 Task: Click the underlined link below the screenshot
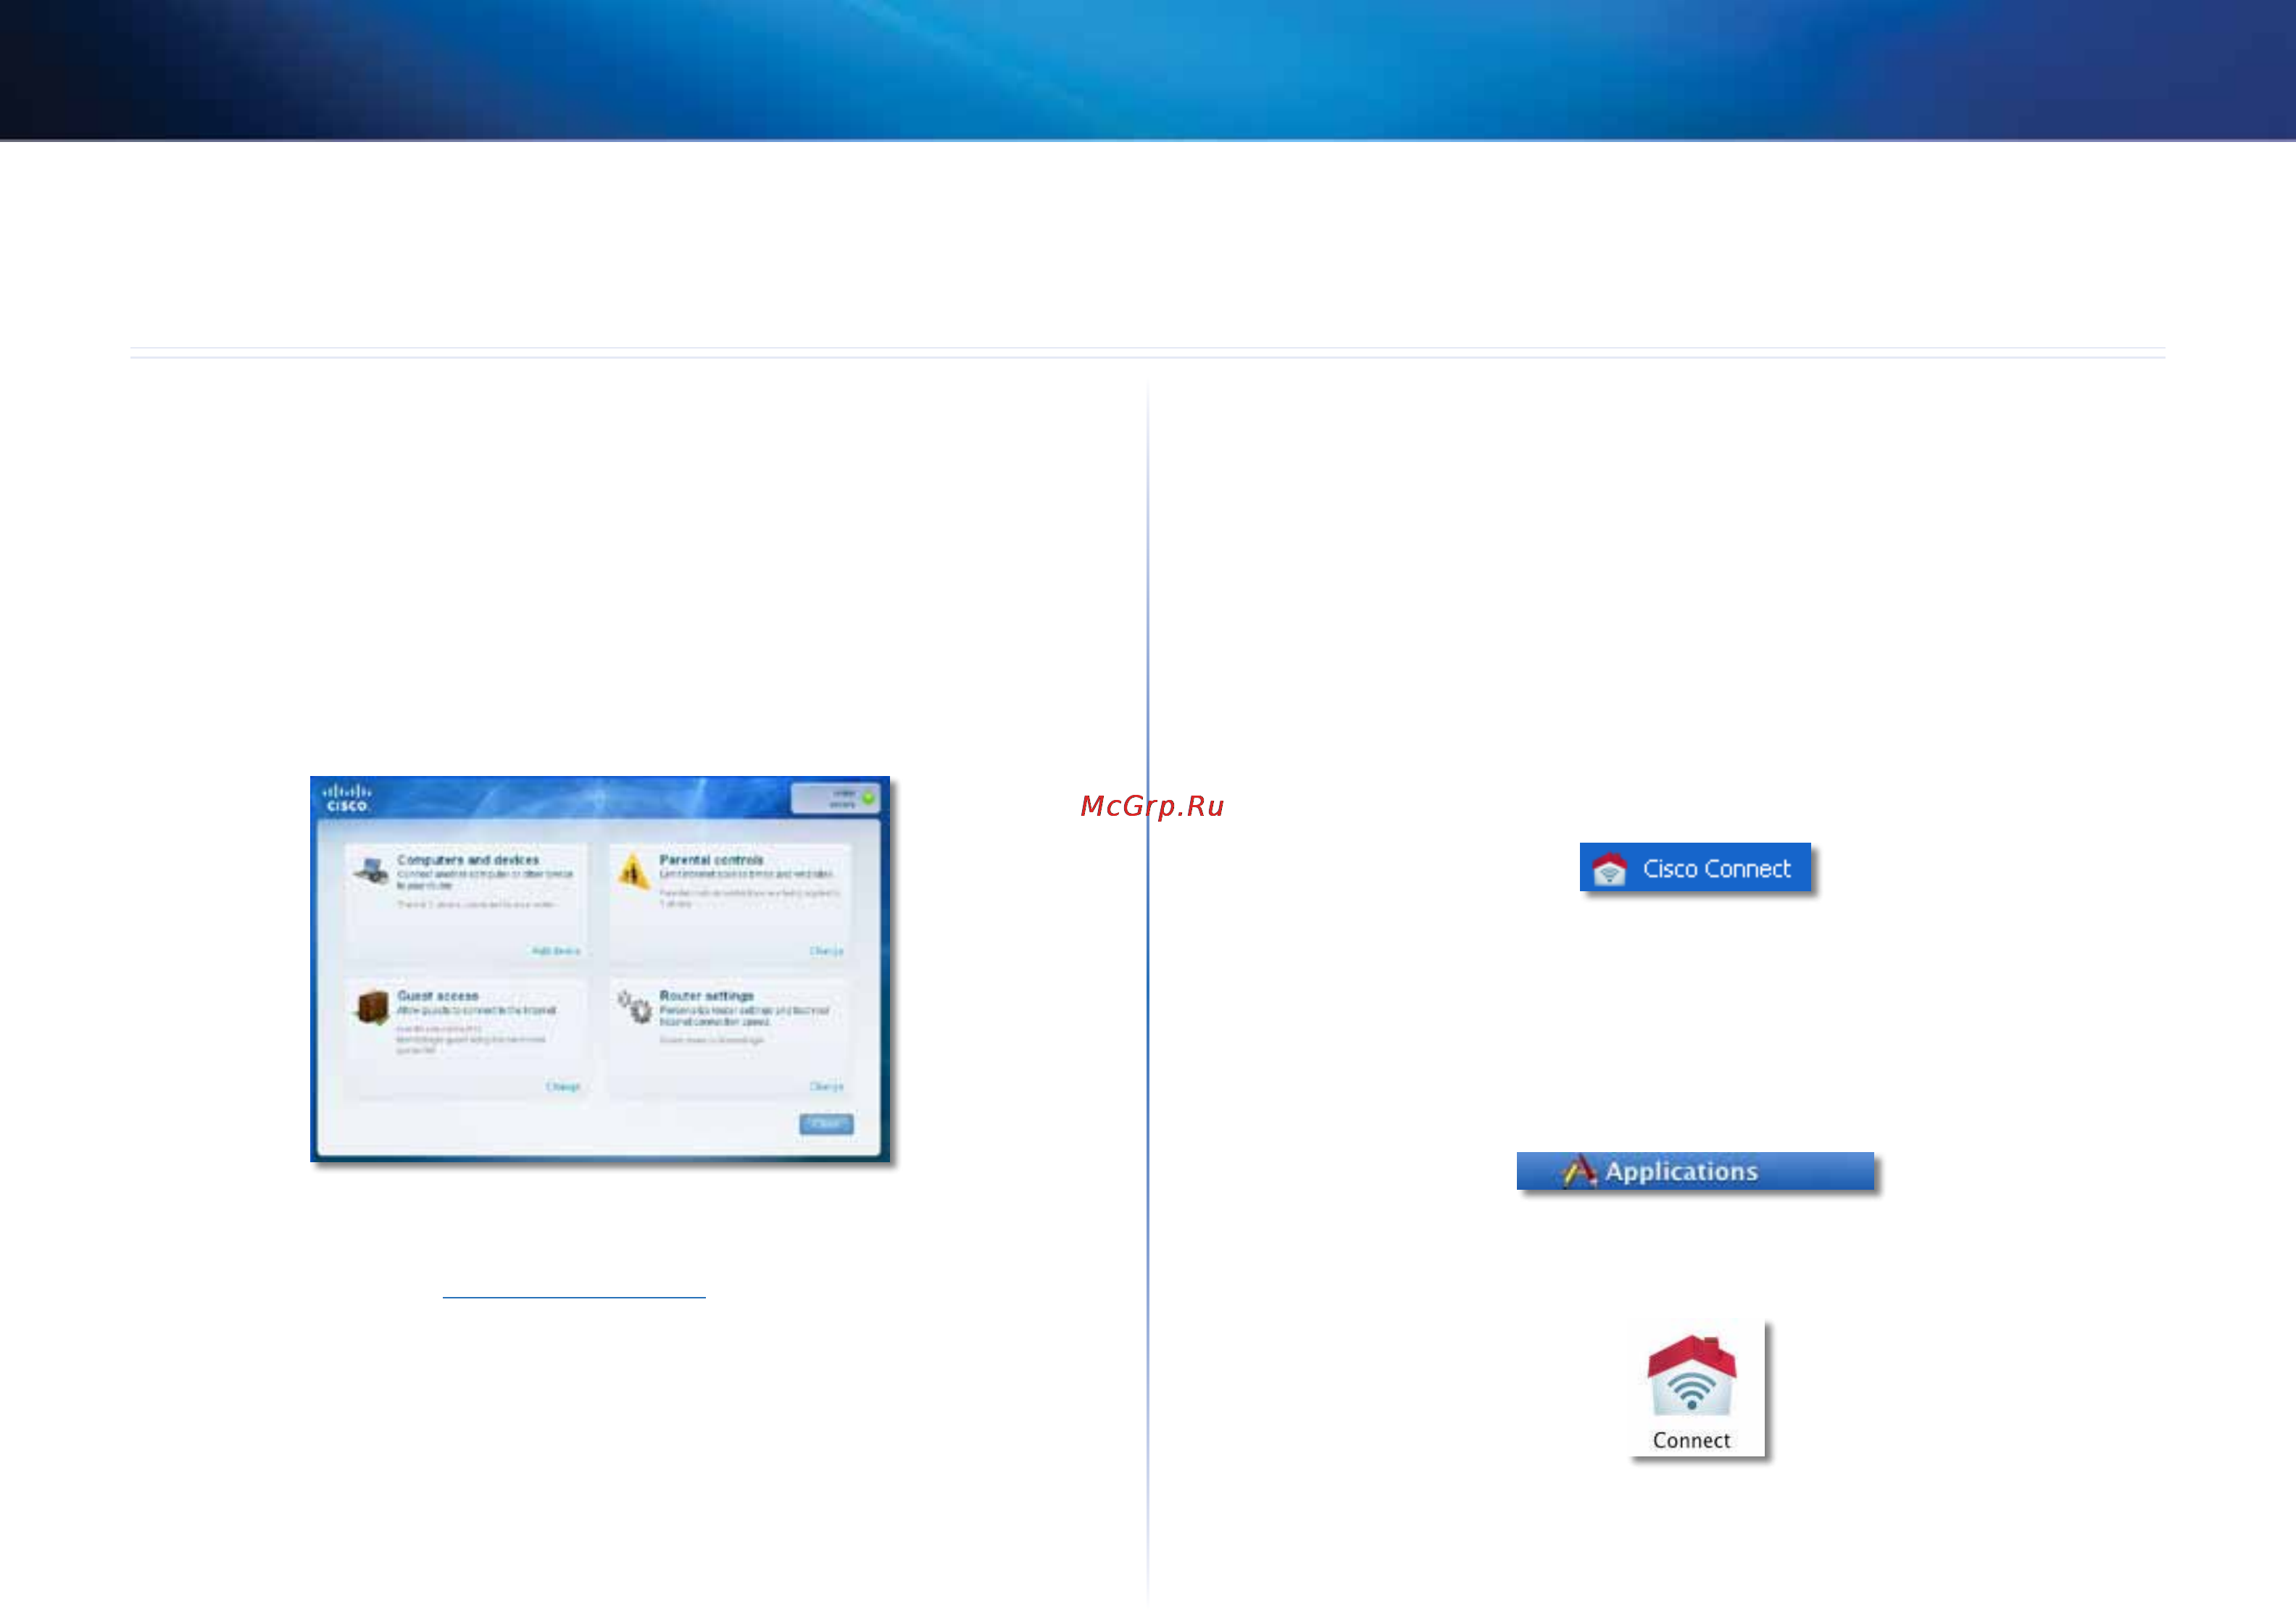pos(574,1297)
